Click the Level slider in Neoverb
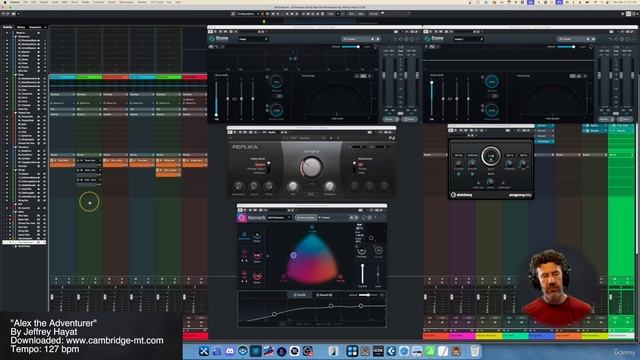 tap(378, 274)
